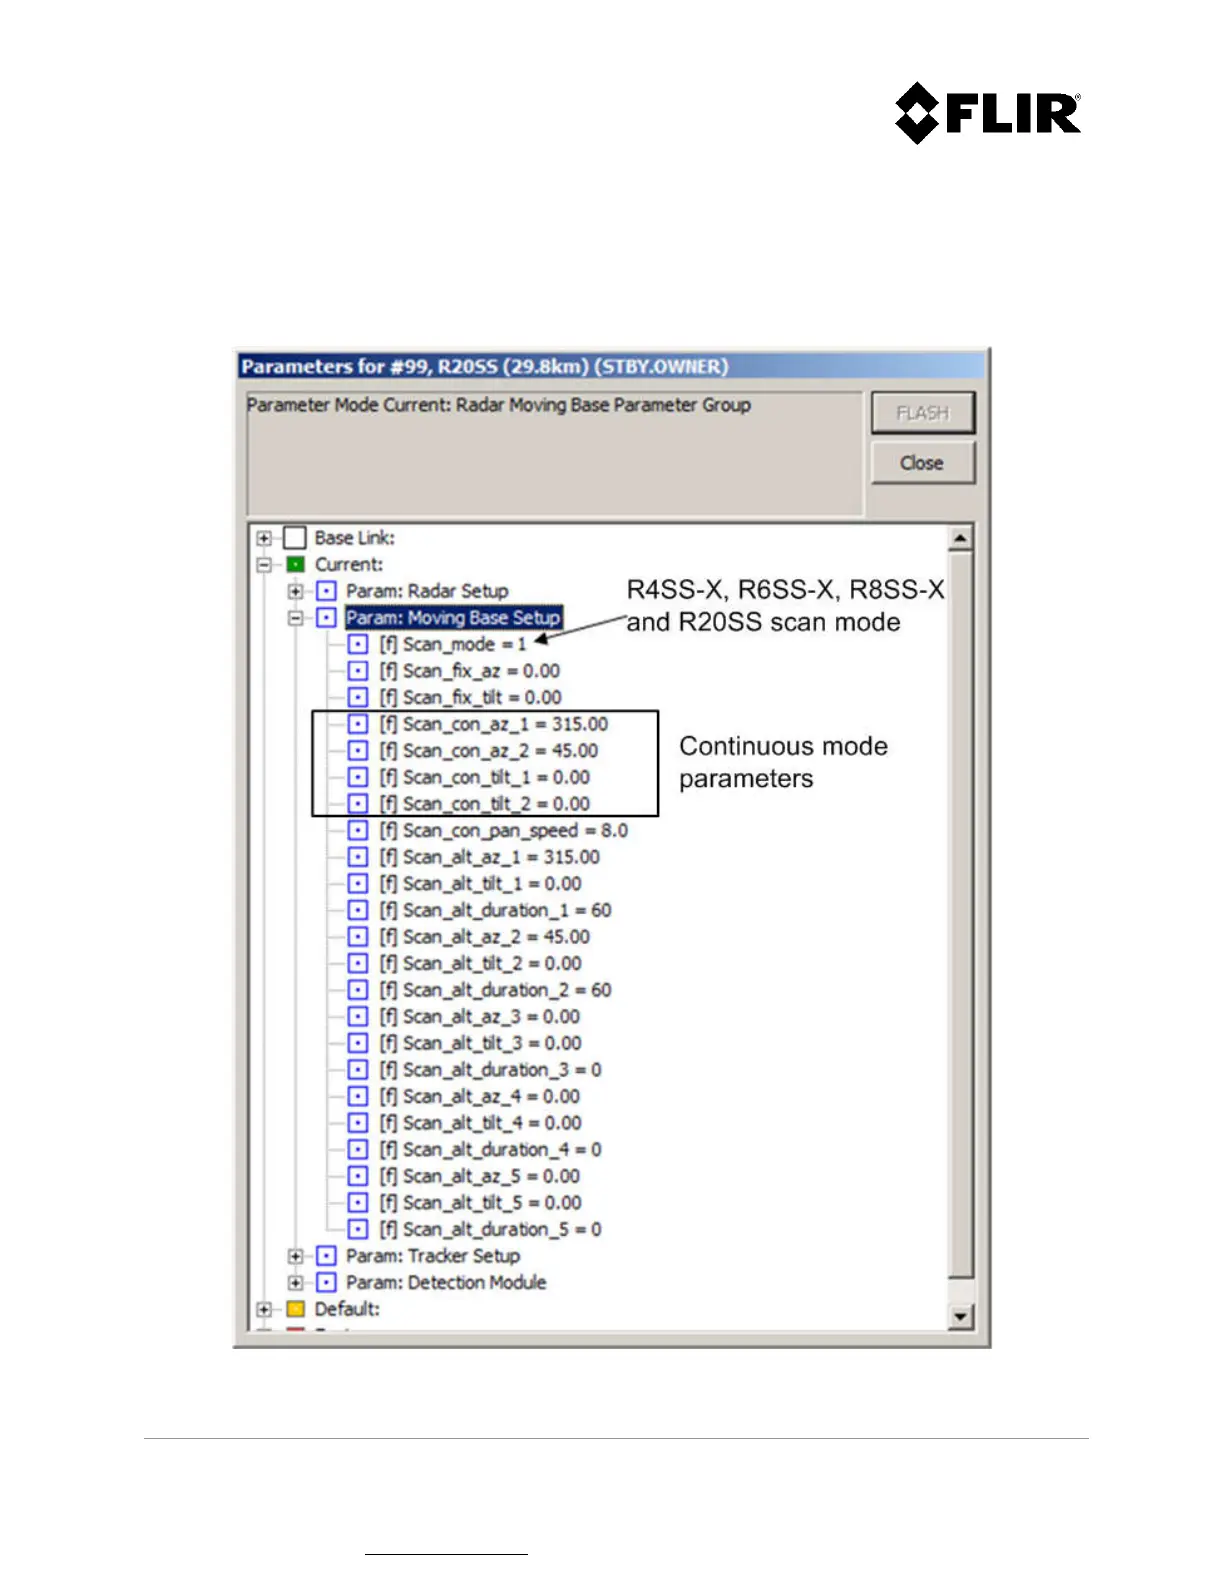Select Scan_con_pan_speed = 8.0
The width and height of the screenshot is (1224, 1584).
(503, 830)
